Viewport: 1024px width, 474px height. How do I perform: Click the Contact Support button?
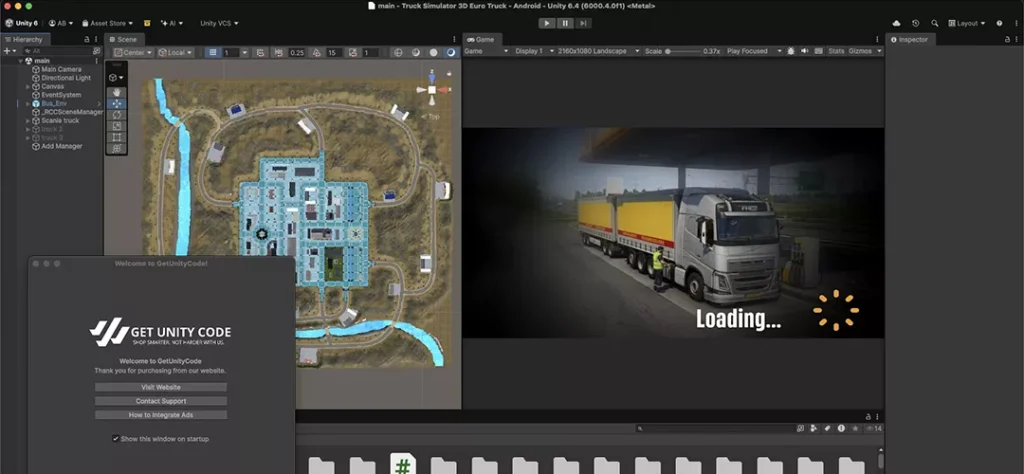pos(161,401)
